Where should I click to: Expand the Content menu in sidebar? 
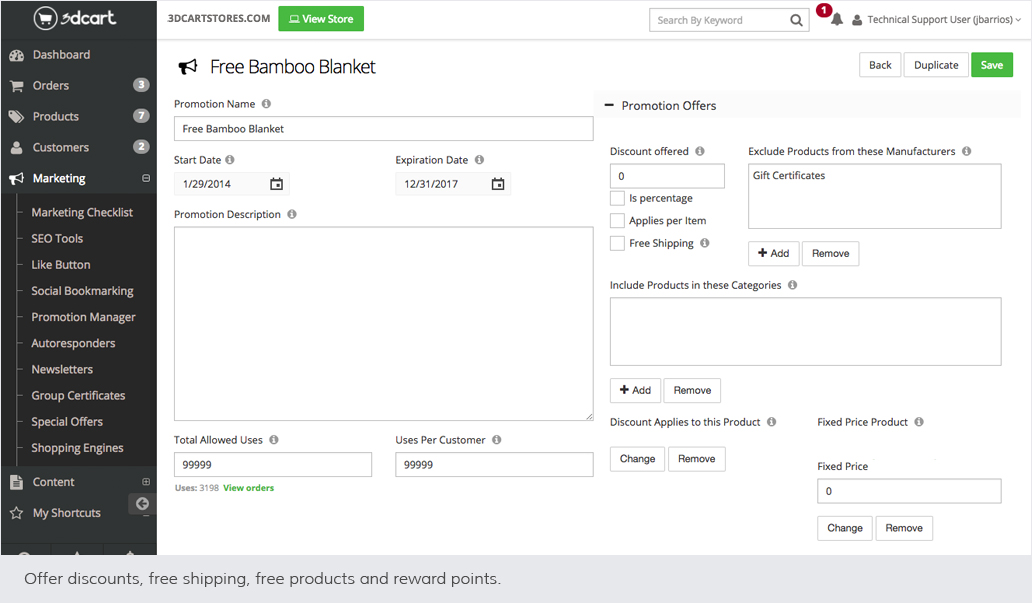point(146,482)
